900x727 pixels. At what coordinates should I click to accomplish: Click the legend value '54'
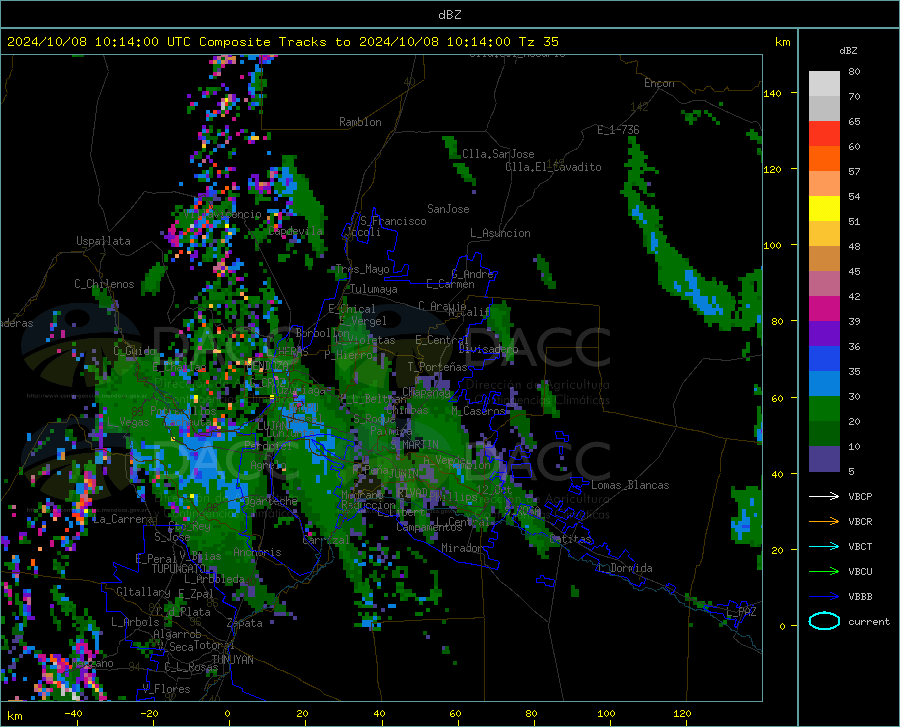[854, 197]
